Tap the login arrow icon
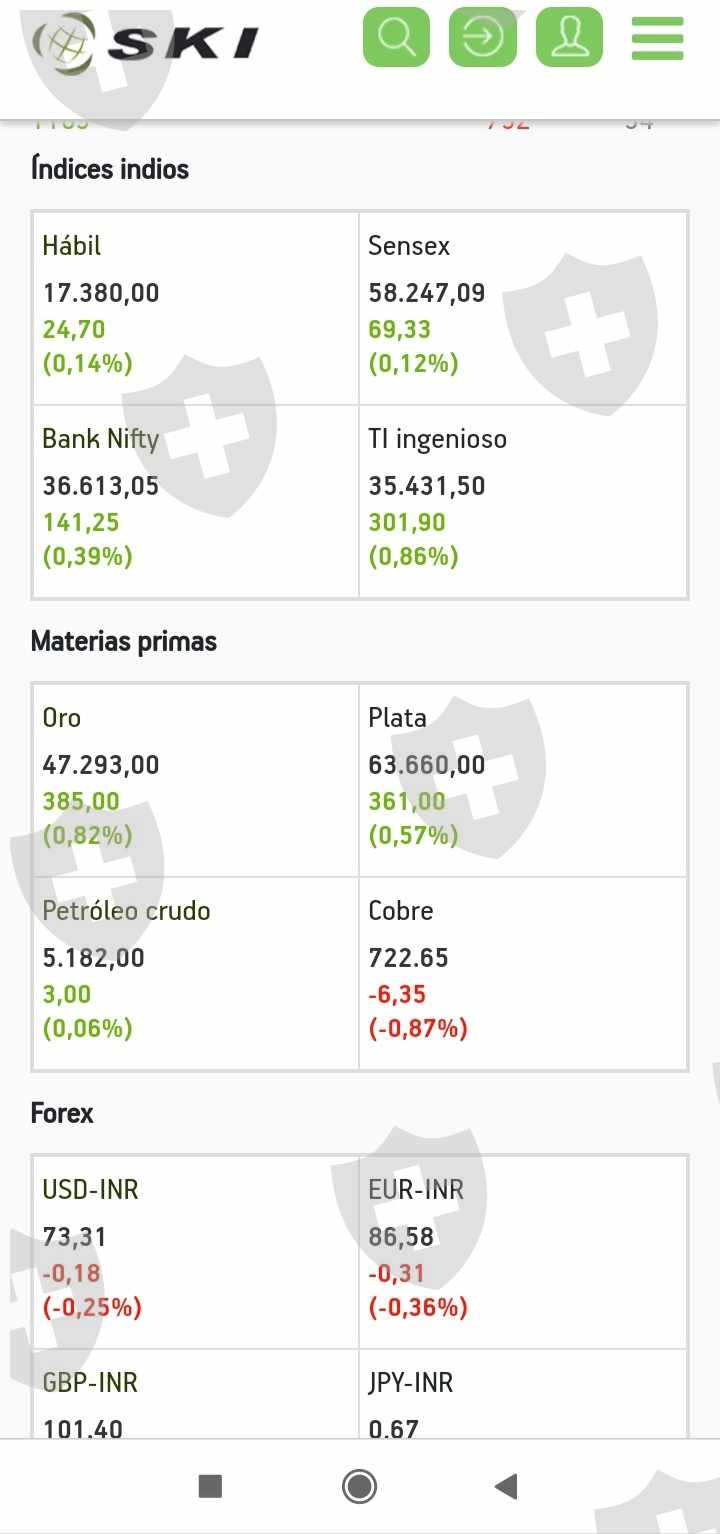Screen dimensions: 720x1534 [x=483, y=37]
